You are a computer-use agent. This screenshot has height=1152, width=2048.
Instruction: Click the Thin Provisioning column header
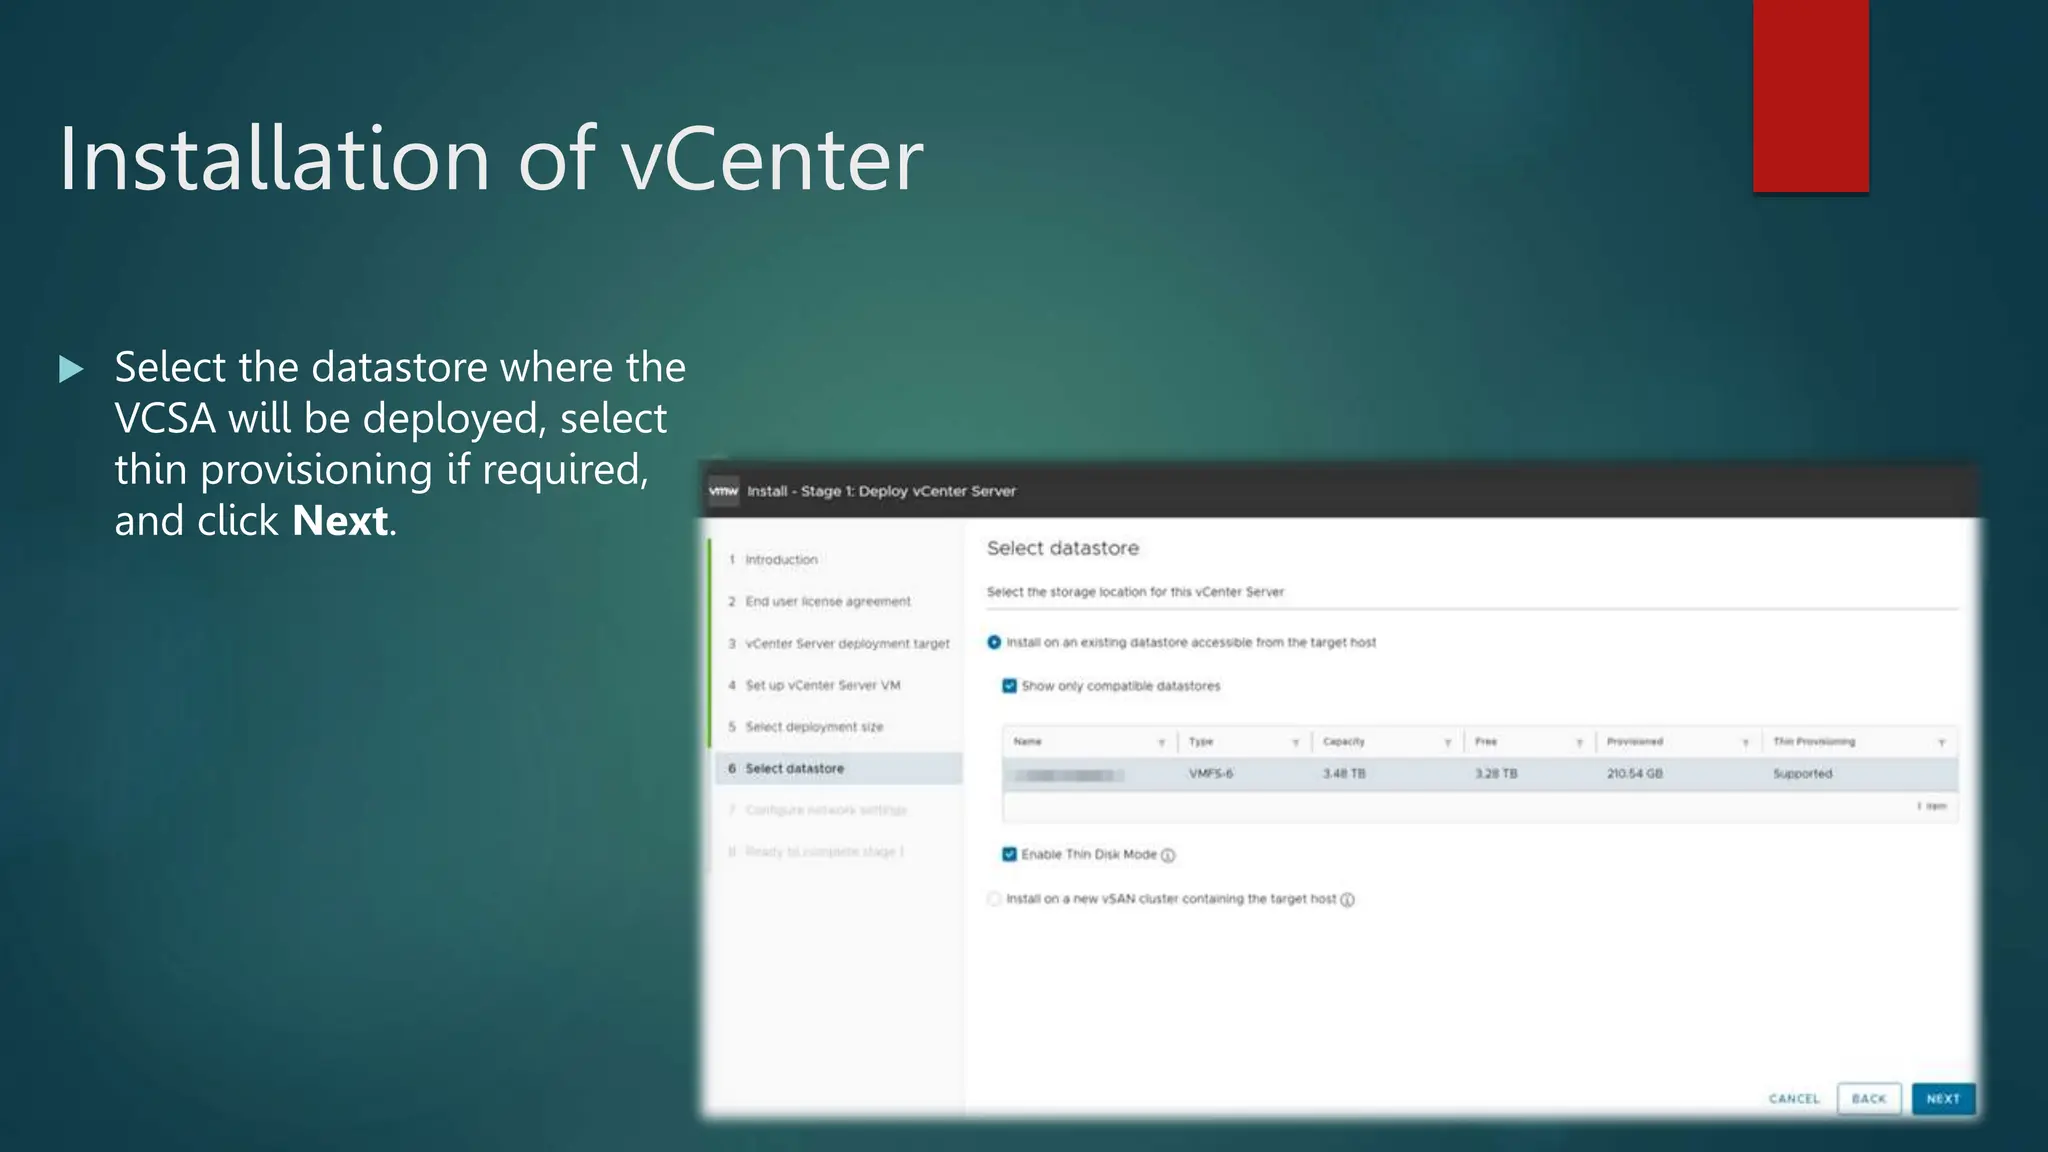click(1814, 742)
